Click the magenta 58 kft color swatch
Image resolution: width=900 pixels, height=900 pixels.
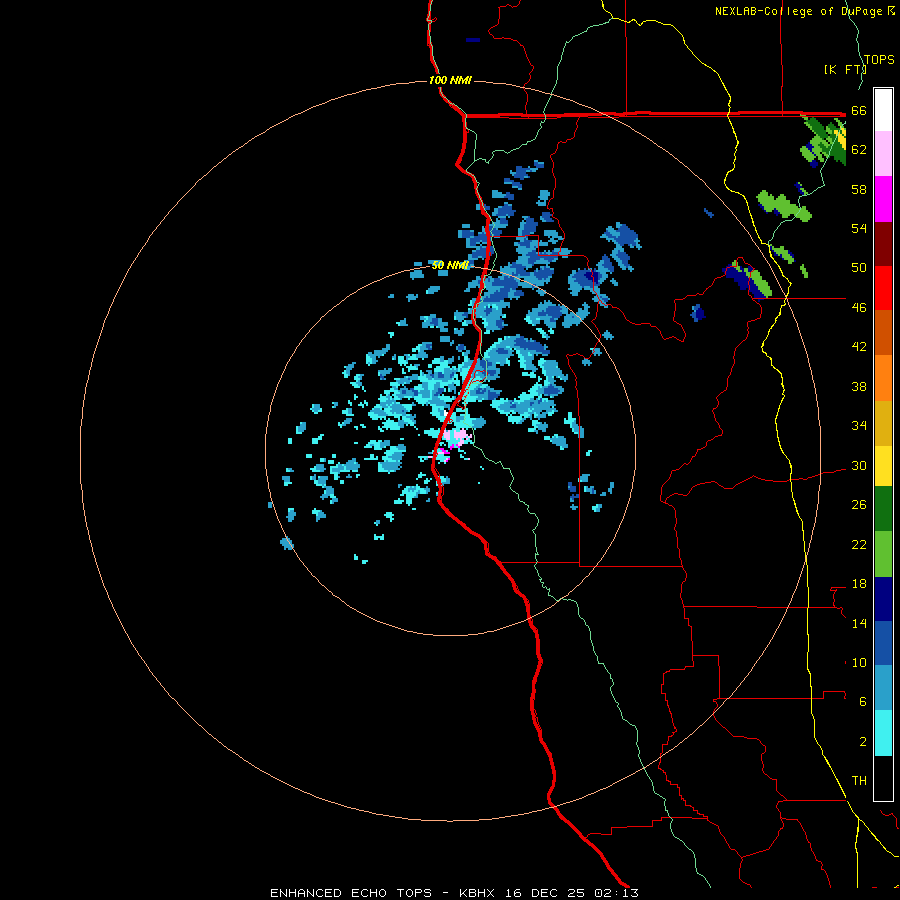coord(883,199)
